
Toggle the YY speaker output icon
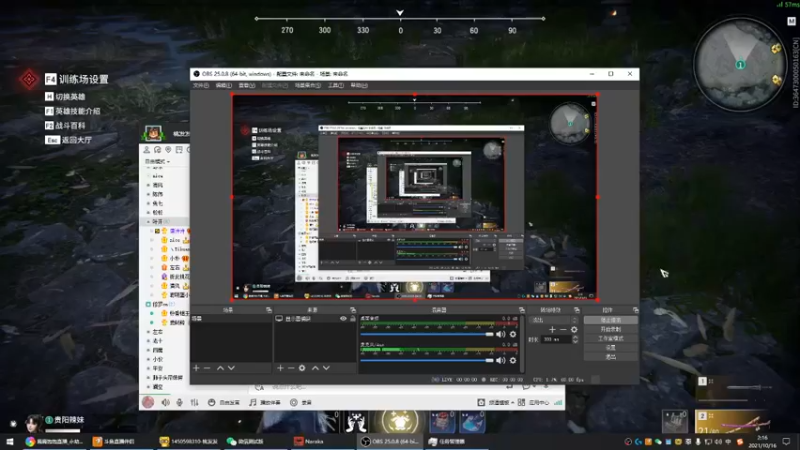(x=165, y=403)
